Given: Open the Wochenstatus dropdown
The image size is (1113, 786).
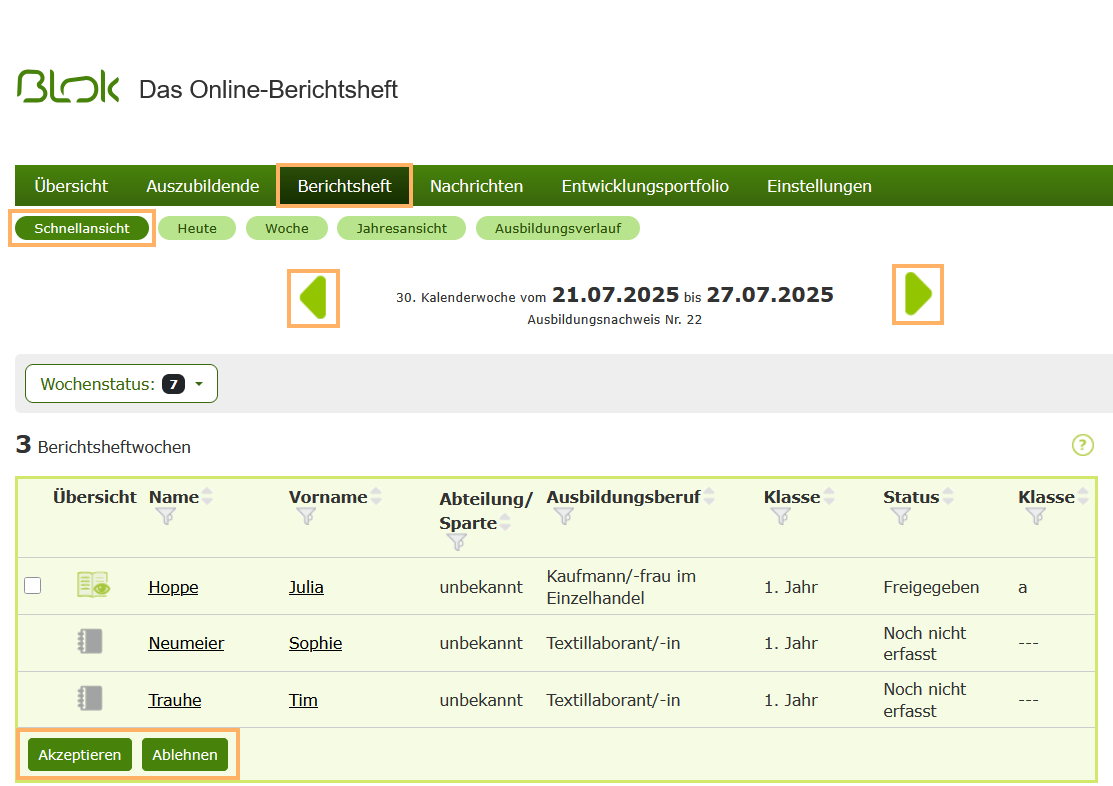Looking at the screenshot, I should pos(120,383).
